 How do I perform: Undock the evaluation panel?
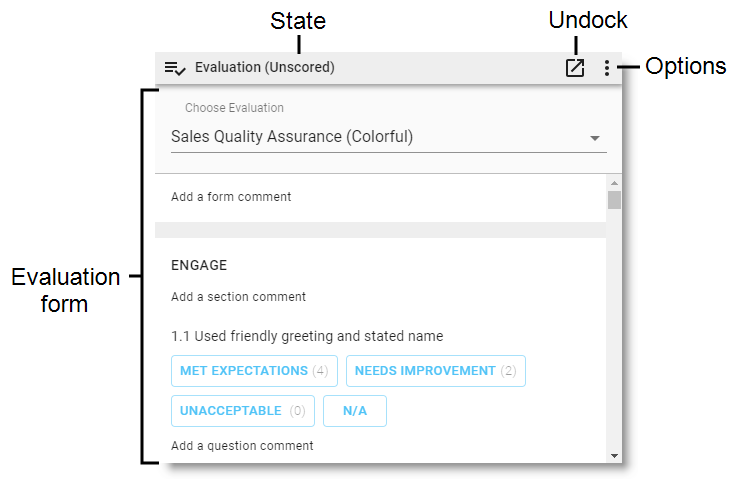tap(575, 68)
